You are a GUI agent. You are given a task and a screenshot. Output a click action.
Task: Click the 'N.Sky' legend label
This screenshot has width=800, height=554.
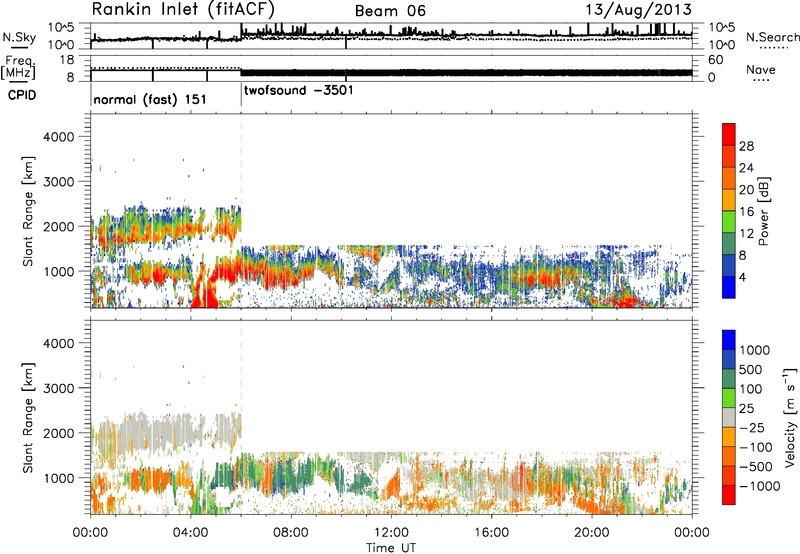[19, 37]
